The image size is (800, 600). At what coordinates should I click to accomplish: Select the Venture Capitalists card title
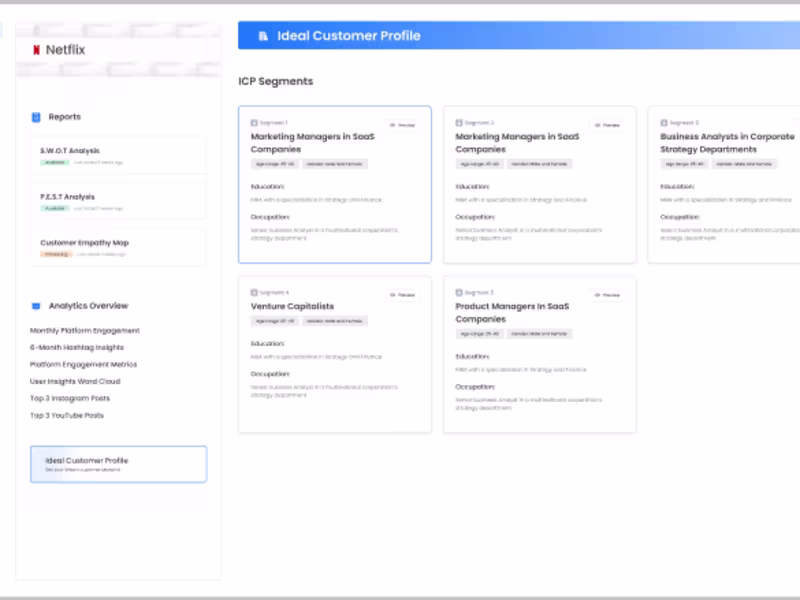(292, 306)
